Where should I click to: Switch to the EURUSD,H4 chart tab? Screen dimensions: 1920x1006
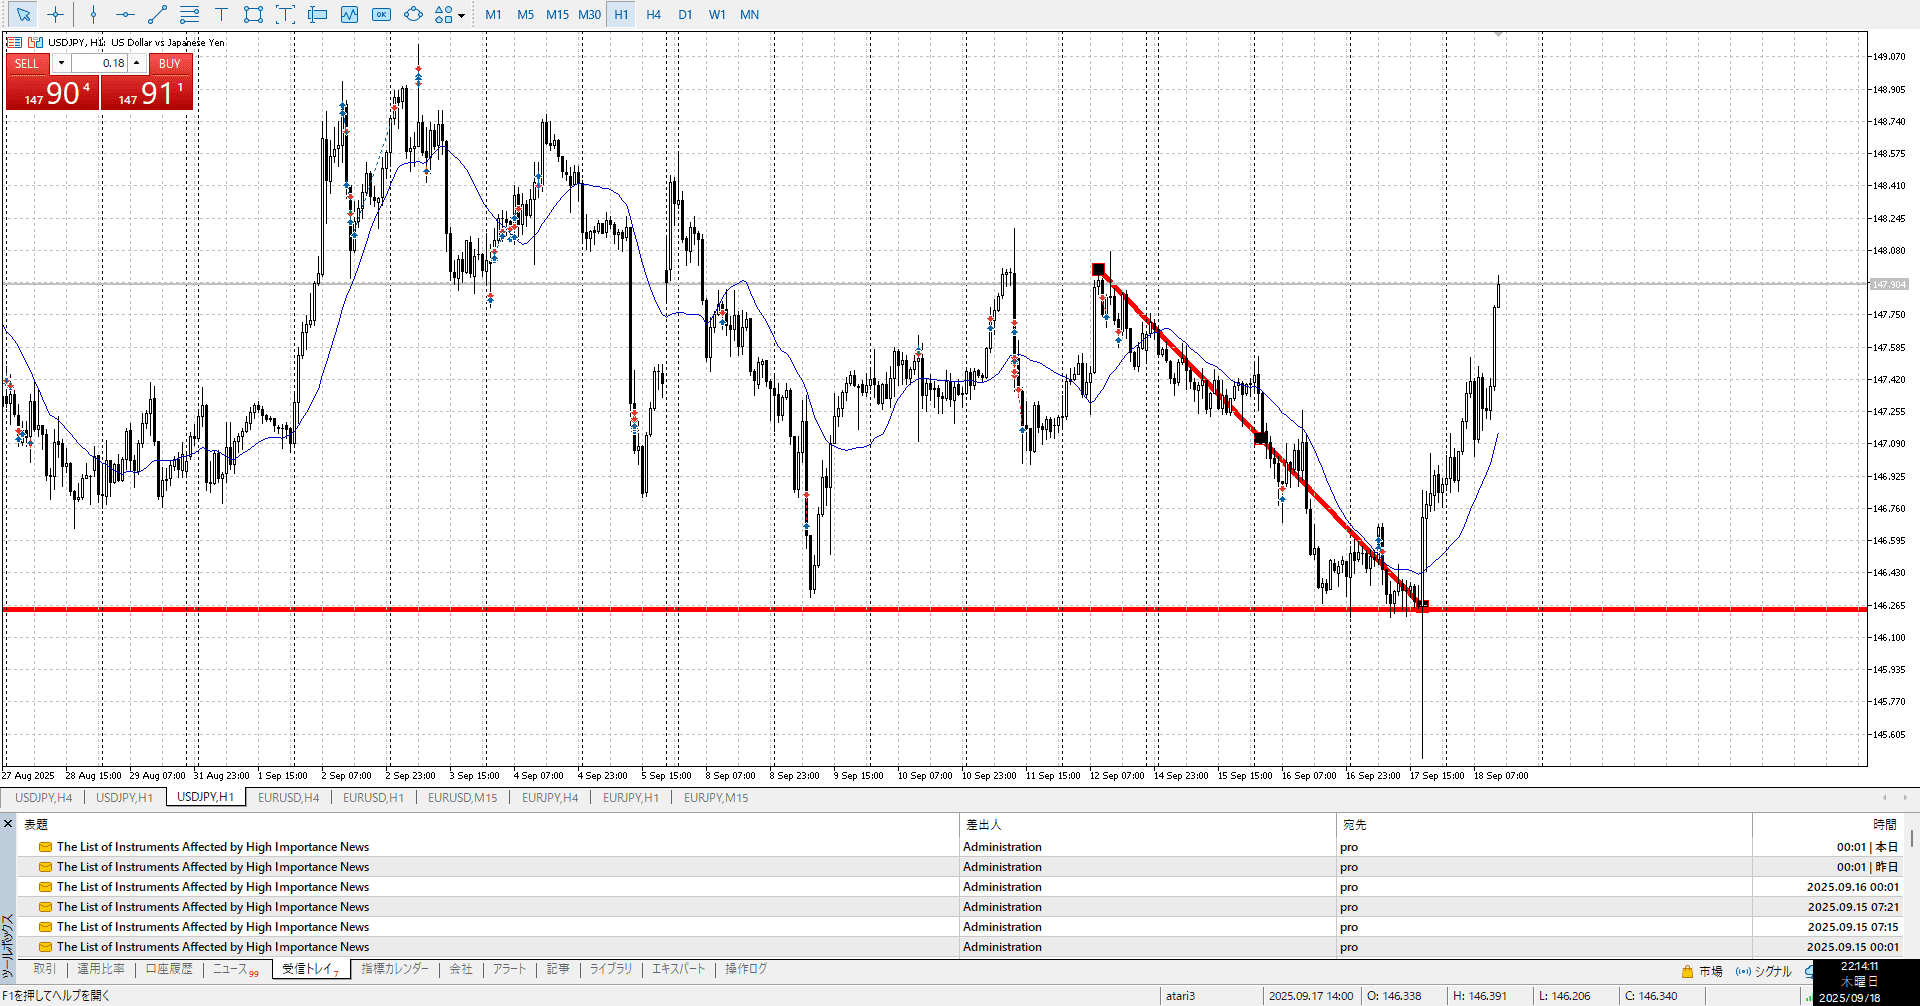288,797
